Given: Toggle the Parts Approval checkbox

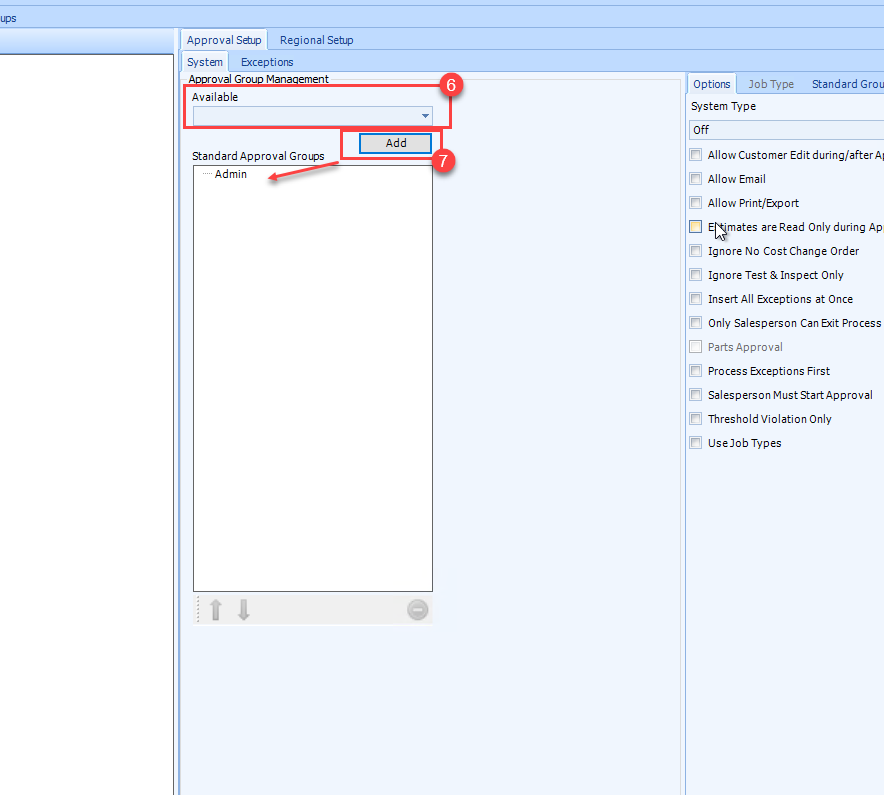Looking at the screenshot, I should 696,347.
